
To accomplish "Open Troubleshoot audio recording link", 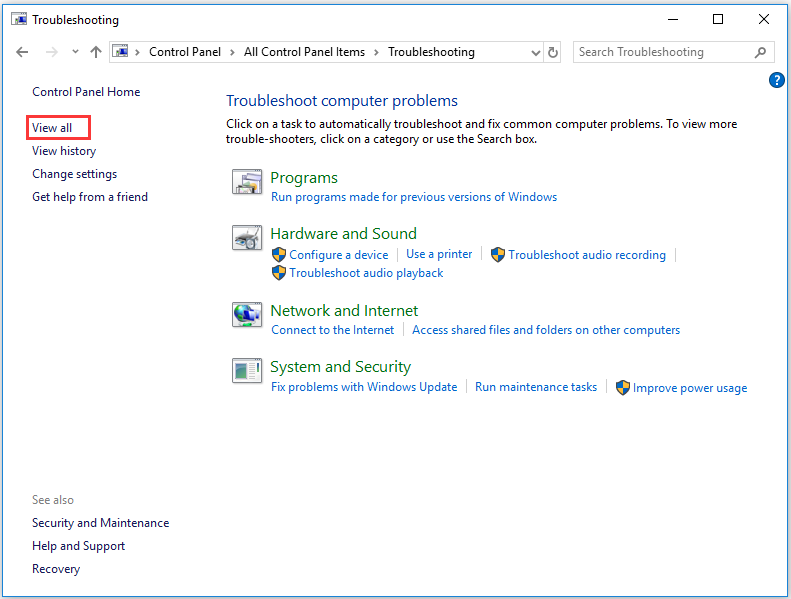I will pyautogui.click(x=587, y=255).
